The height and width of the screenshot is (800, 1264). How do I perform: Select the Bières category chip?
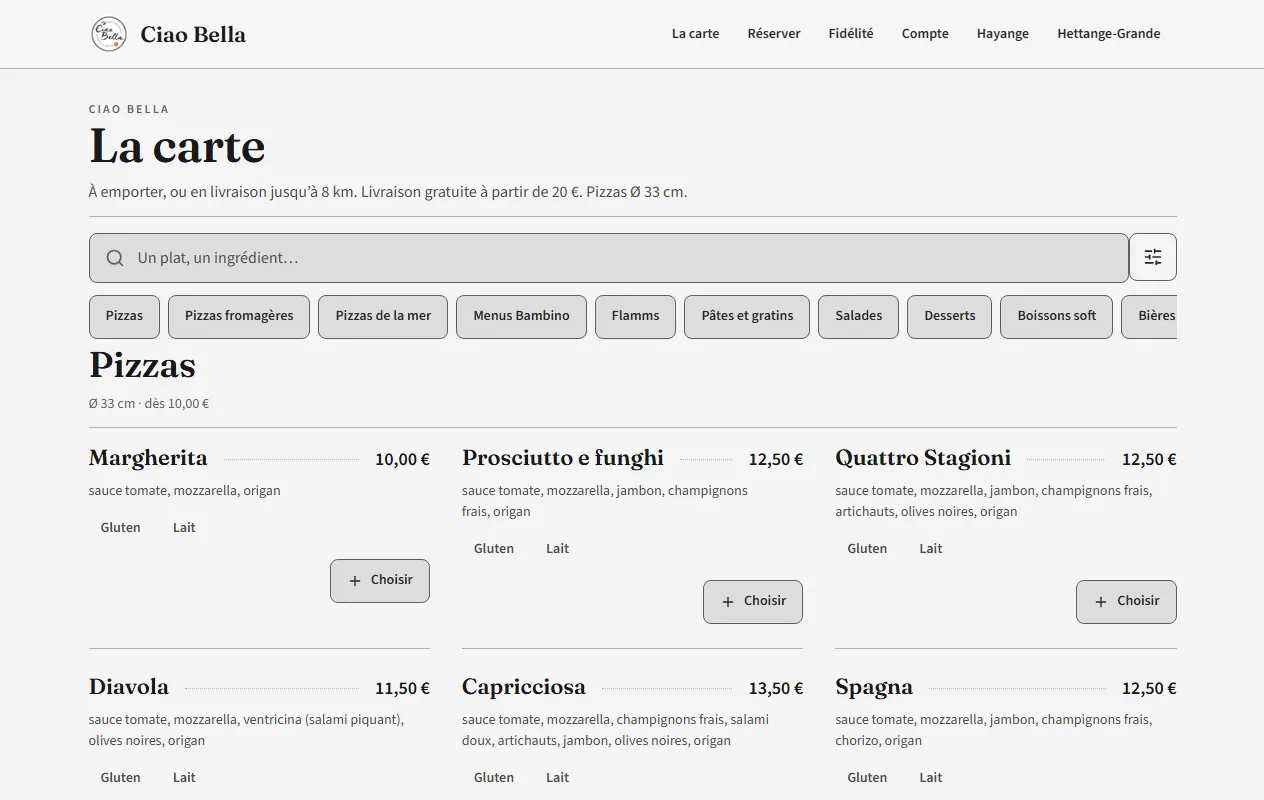(1151, 316)
